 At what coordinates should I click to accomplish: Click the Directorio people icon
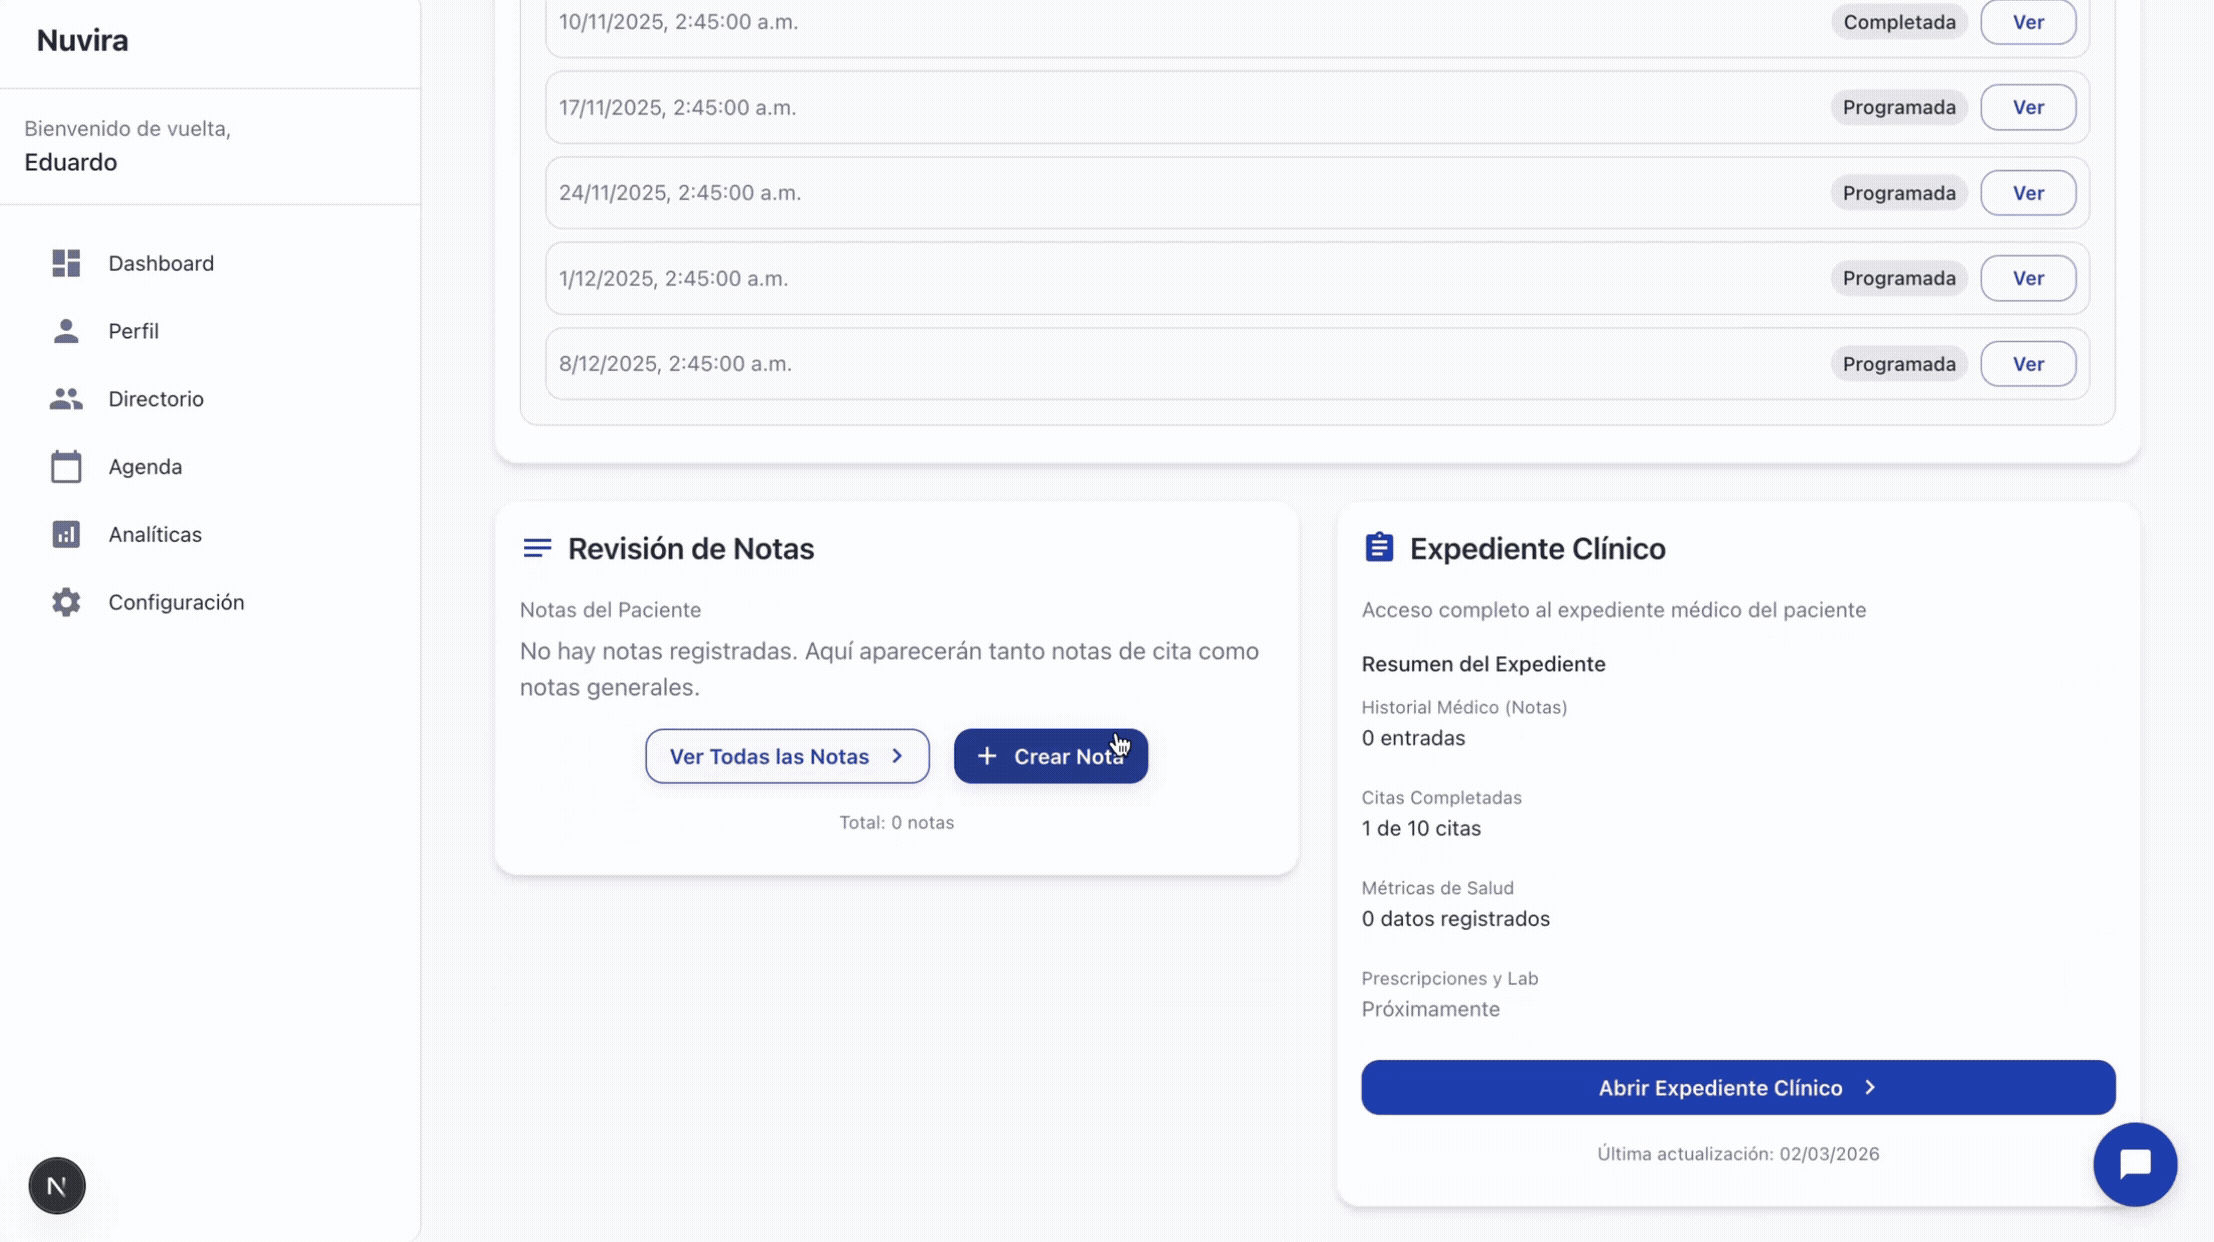[x=66, y=398]
